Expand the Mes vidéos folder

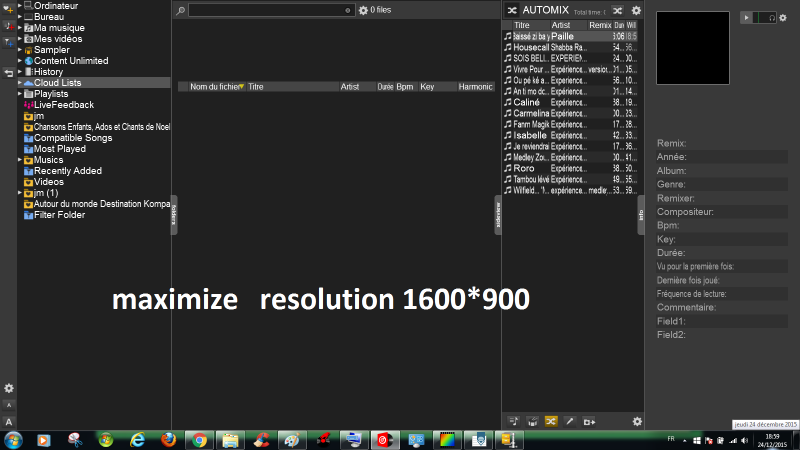pyautogui.click(x=20, y=39)
